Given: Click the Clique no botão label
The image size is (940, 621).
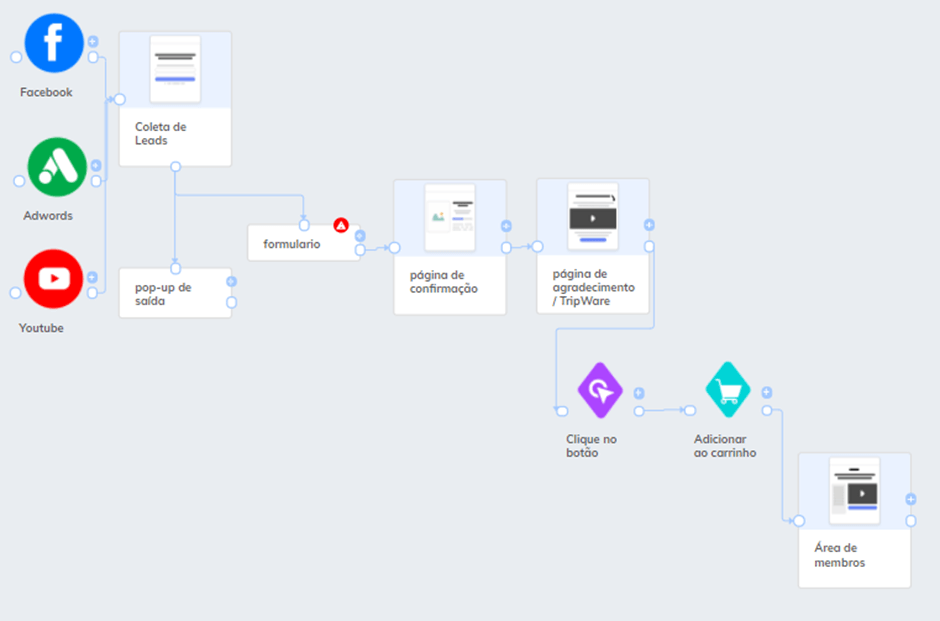Looking at the screenshot, I should [x=591, y=446].
